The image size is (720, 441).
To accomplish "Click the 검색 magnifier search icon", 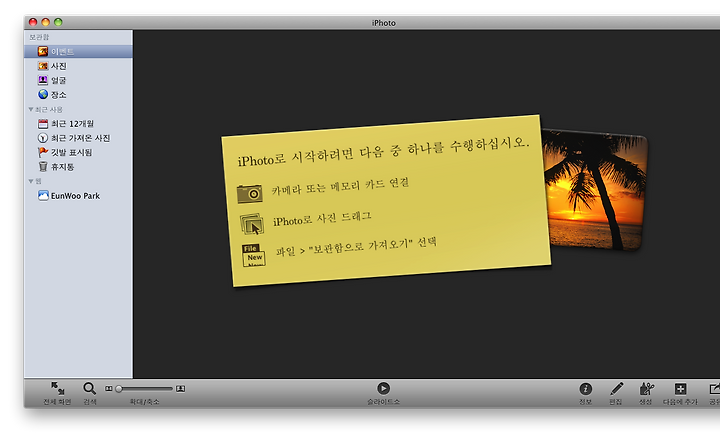I will (x=90, y=389).
